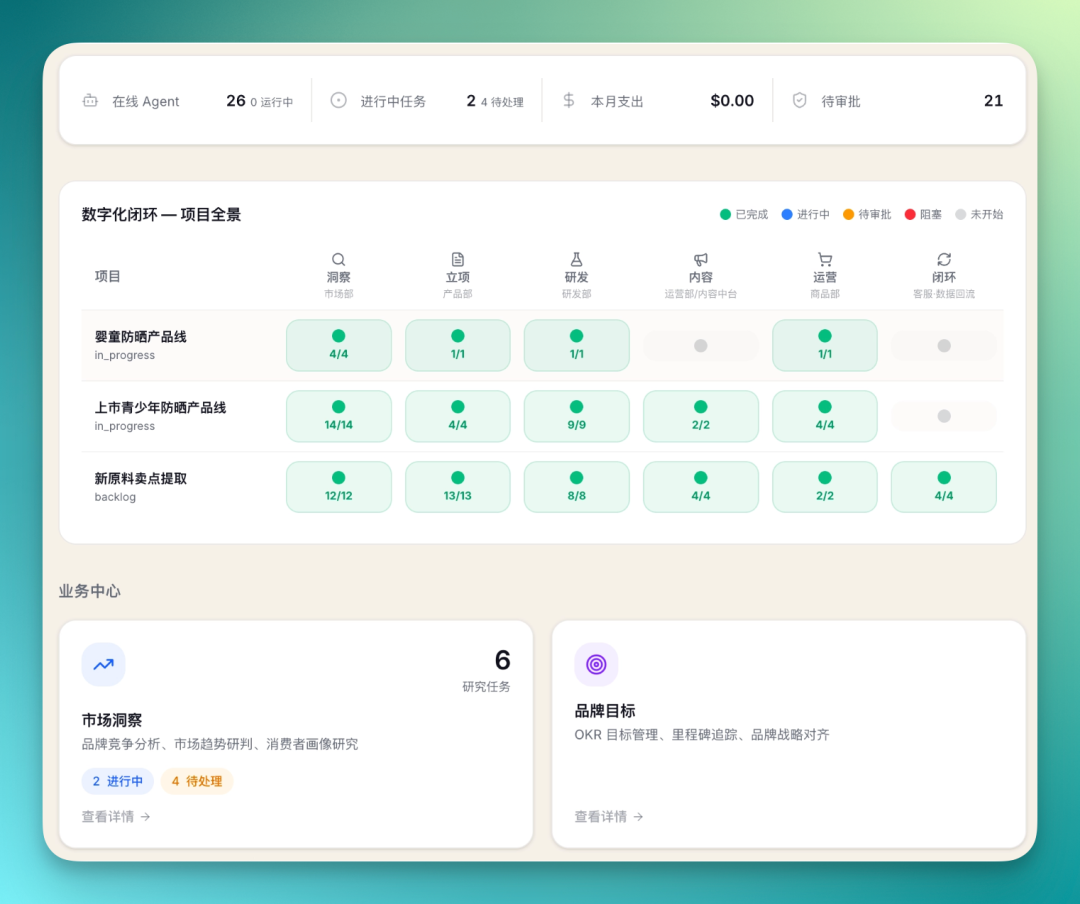Image resolution: width=1080 pixels, height=904 pixels.
Task: Open 新原料卖点提取 闭环 cell 4/4
Action: 944,487
